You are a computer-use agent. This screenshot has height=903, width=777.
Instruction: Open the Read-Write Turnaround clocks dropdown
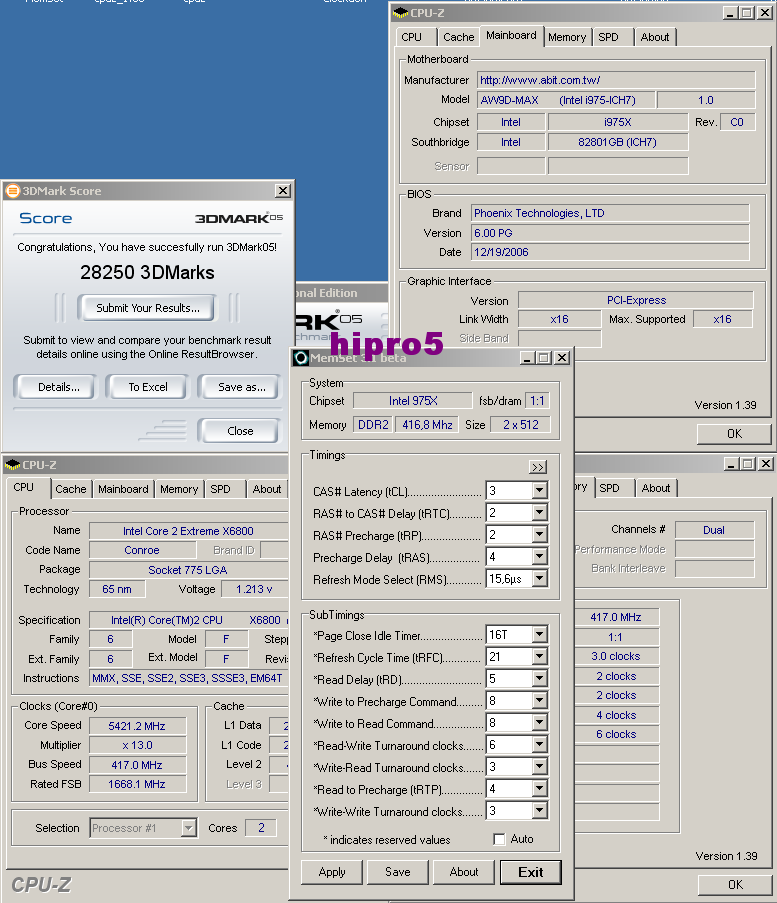(x=539, y=745)
